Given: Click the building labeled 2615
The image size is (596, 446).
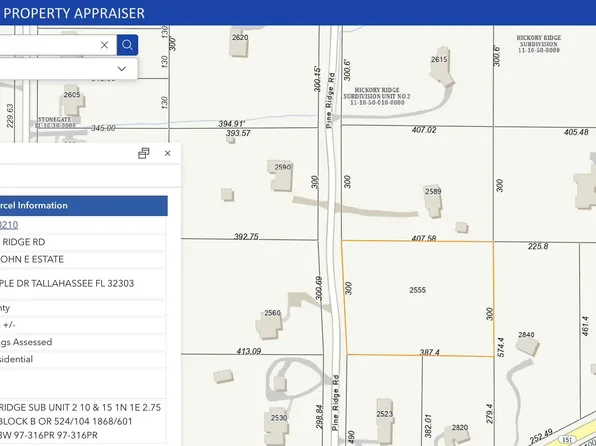Looking at the screenshot, I should [x=441, y=66].
